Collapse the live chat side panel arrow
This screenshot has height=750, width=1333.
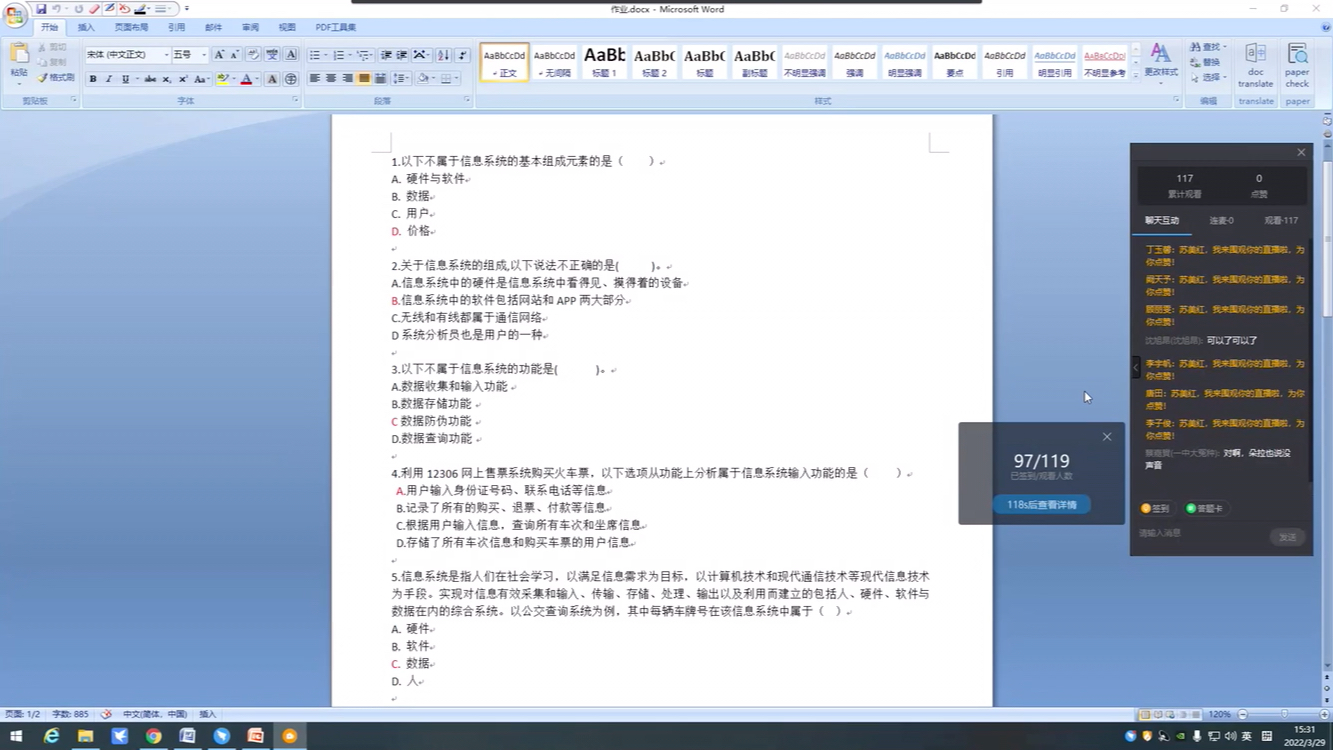(1135, 368)
